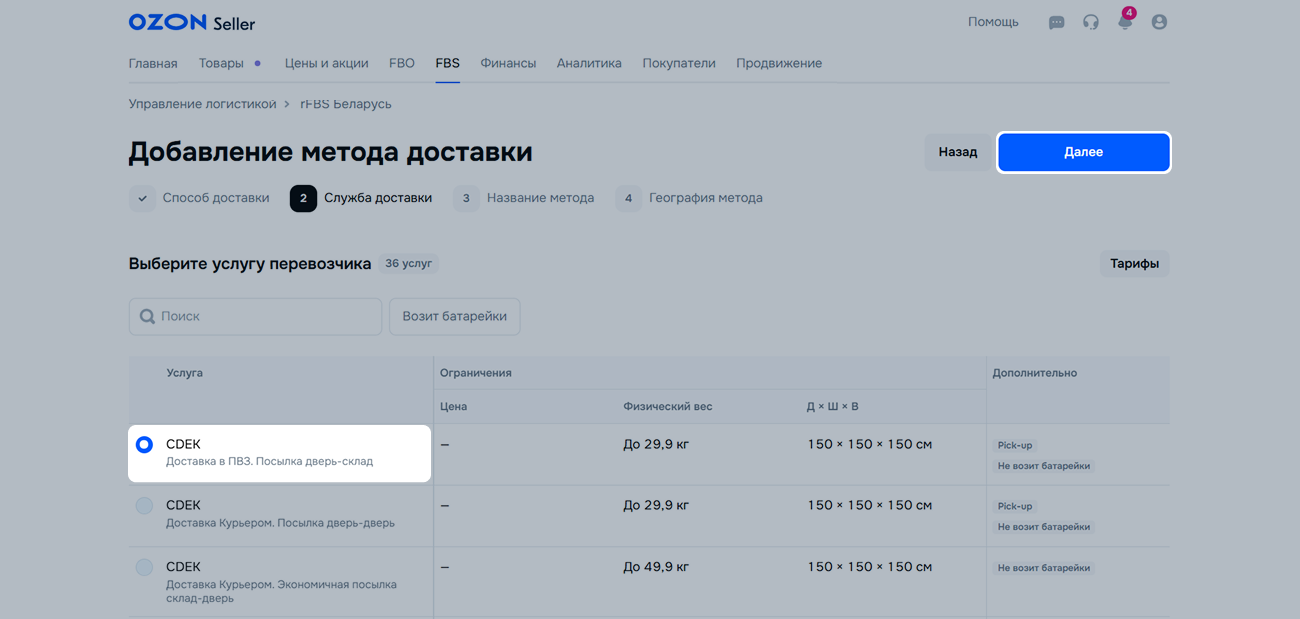Select CDEK Курьером дверь-дверь radio option
The width and height of the screenshot is (1300, 619).
(x=144, y=505)
